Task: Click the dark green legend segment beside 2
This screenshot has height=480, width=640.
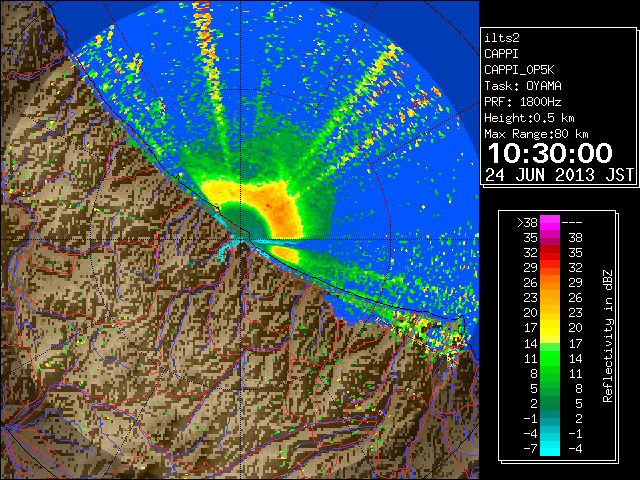Action: coord(550,403)
